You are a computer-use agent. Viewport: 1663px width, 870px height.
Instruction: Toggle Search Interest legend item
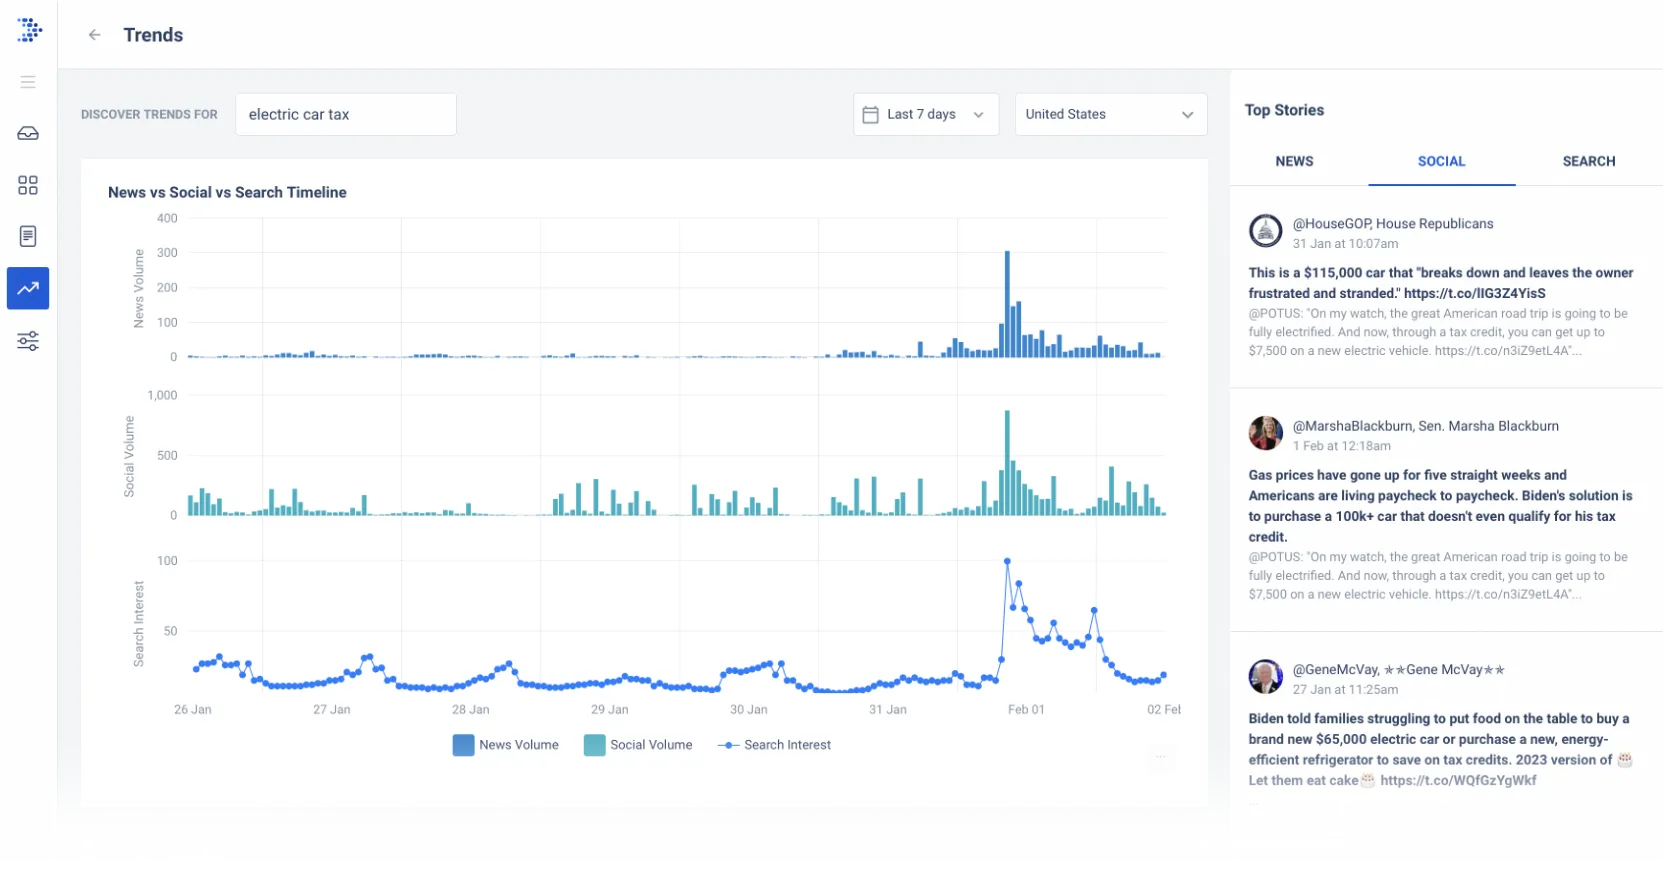(x=775, y=745)
